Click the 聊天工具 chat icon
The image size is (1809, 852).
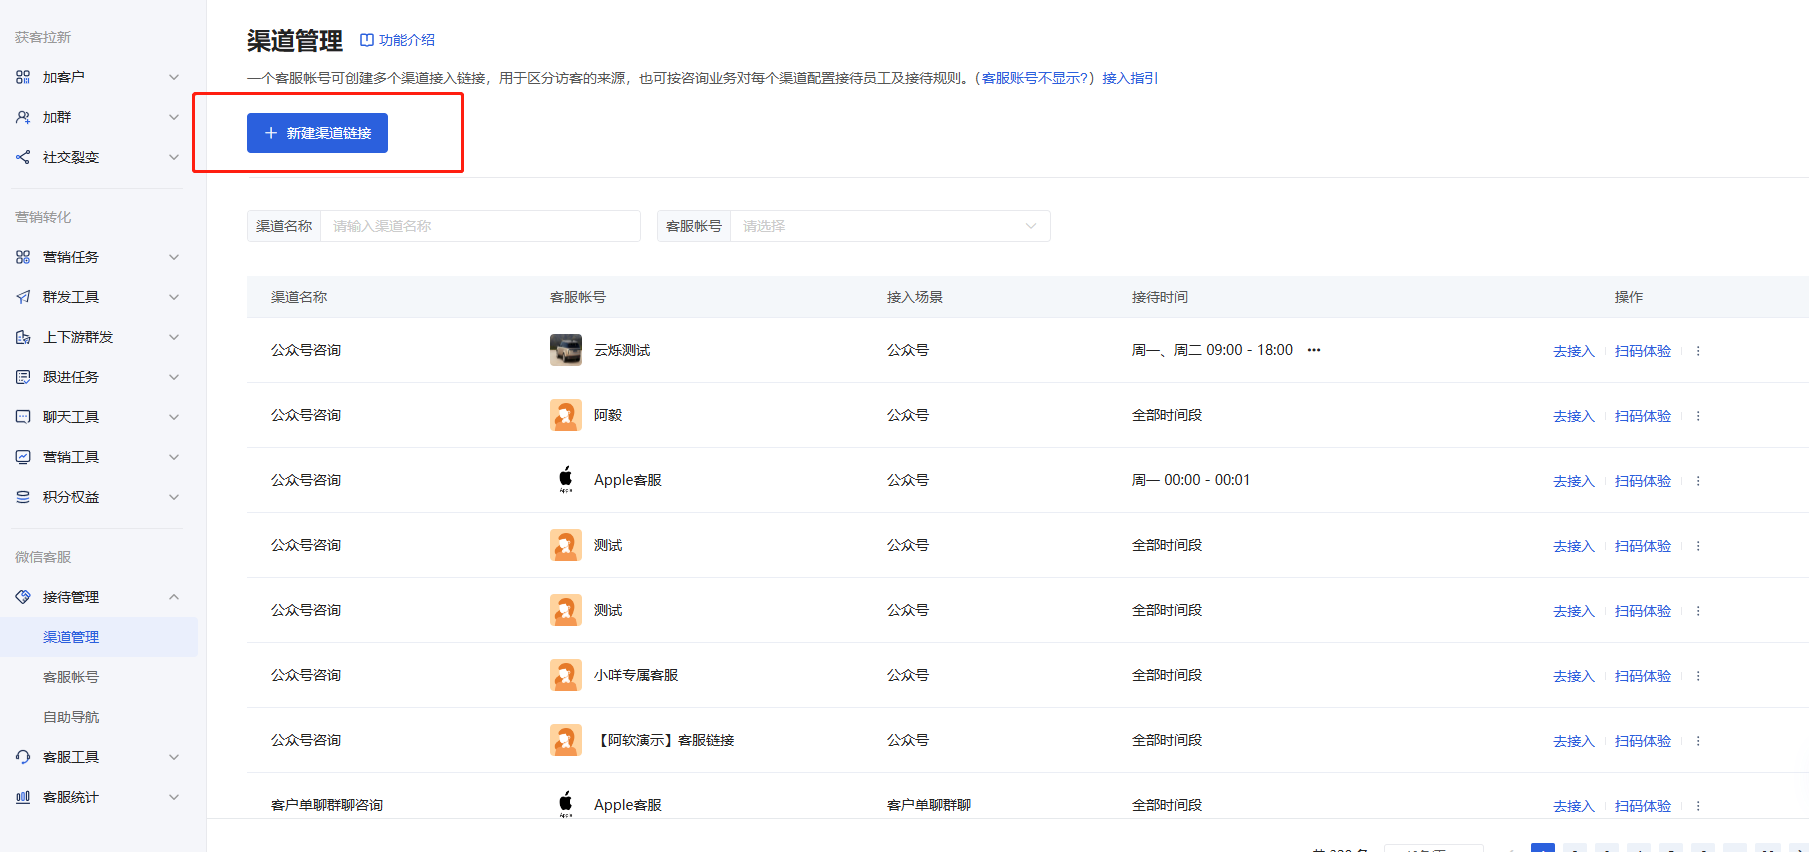tap(23, 417)
